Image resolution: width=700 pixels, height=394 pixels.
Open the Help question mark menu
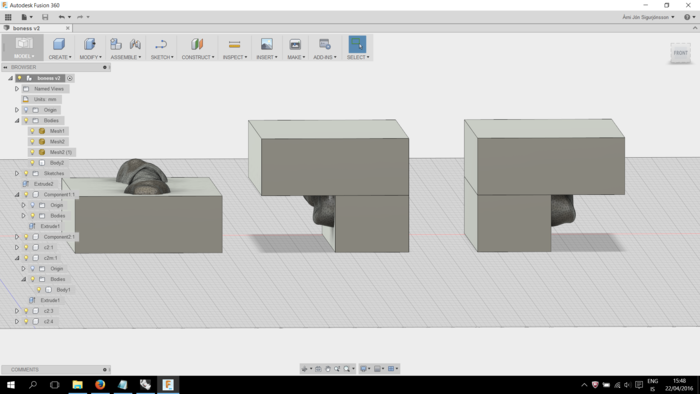click(689, 17)
